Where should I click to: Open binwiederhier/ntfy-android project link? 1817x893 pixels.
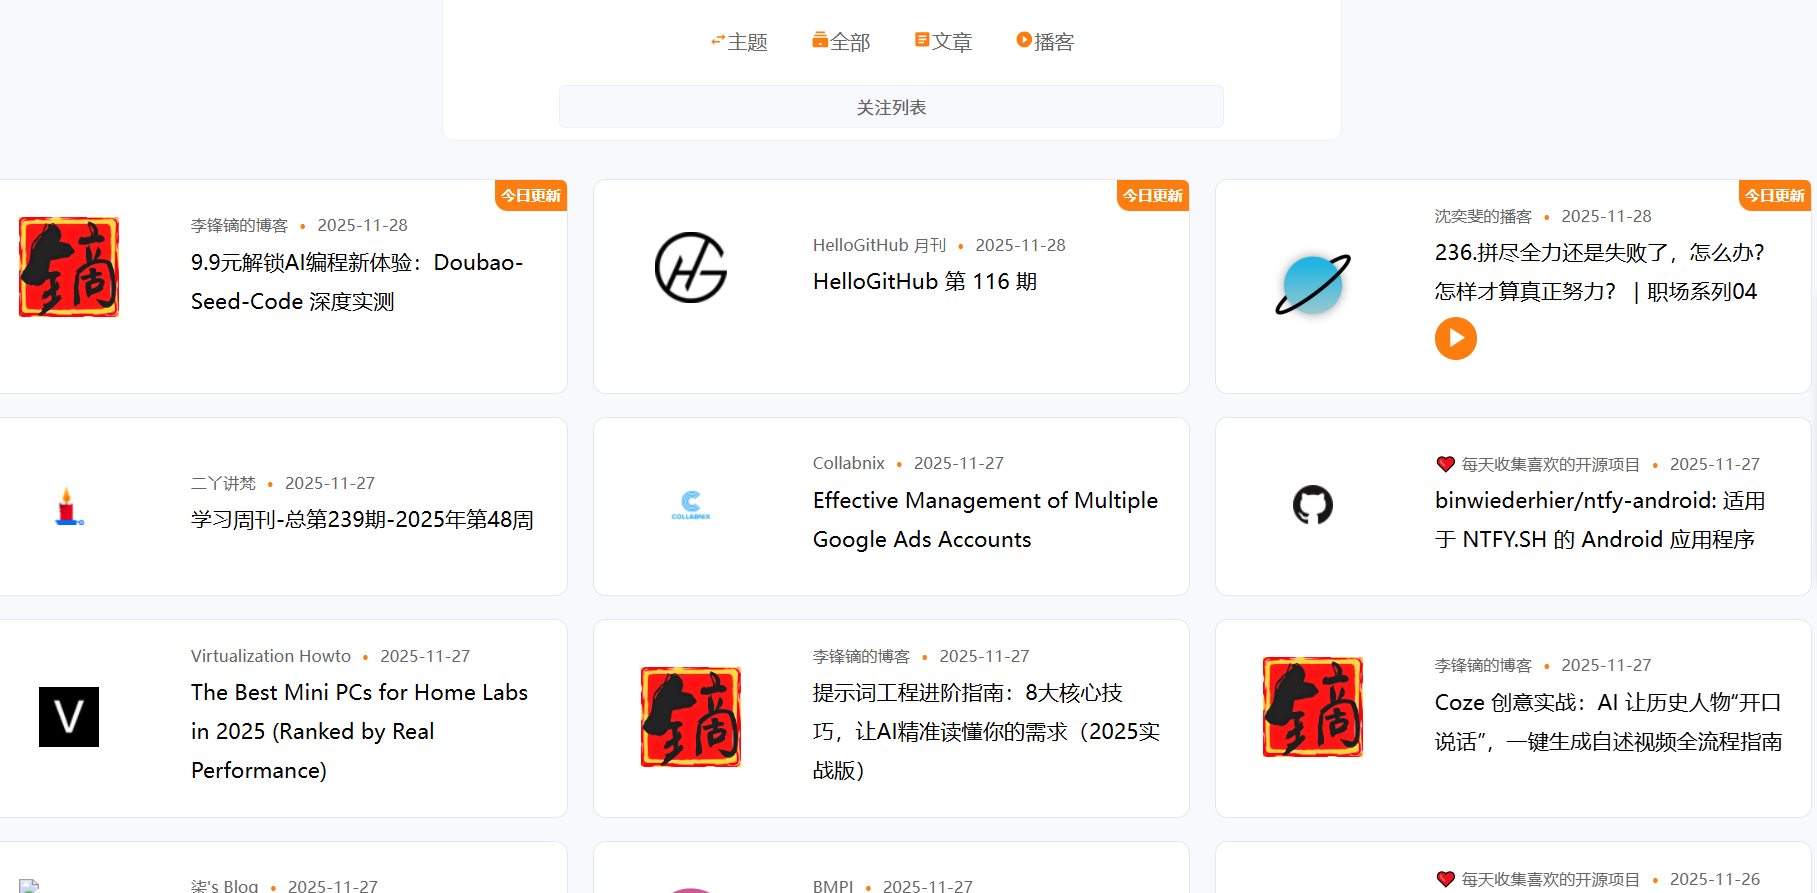(1599, 520)
